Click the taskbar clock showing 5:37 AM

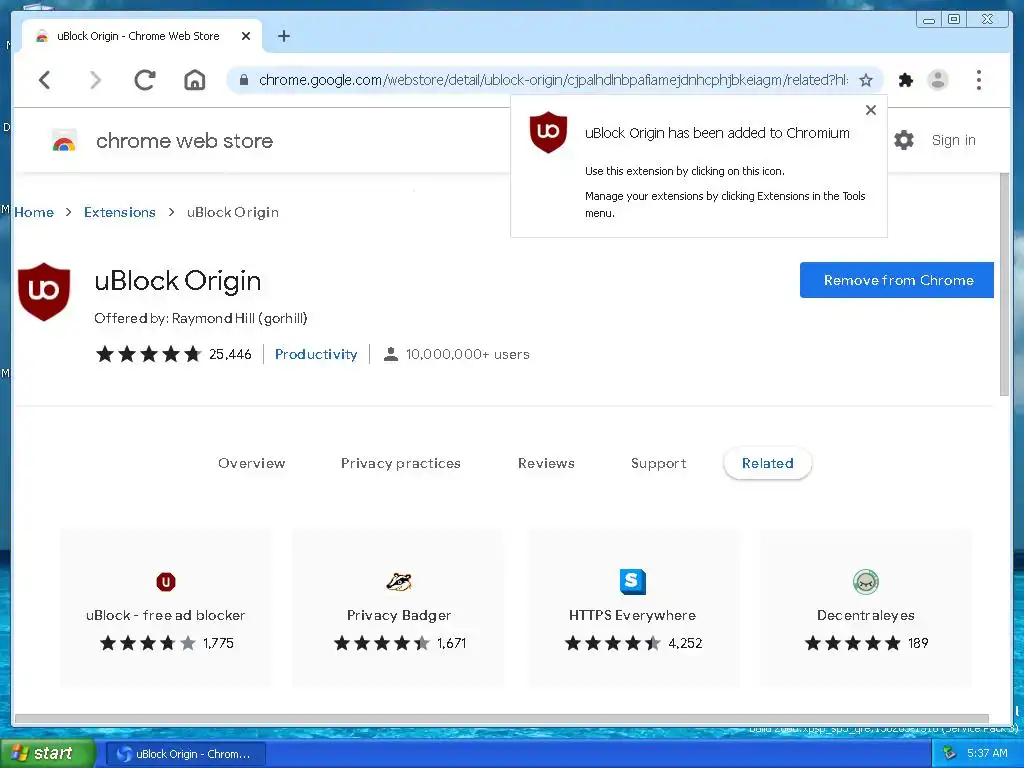tap(987, 754)
